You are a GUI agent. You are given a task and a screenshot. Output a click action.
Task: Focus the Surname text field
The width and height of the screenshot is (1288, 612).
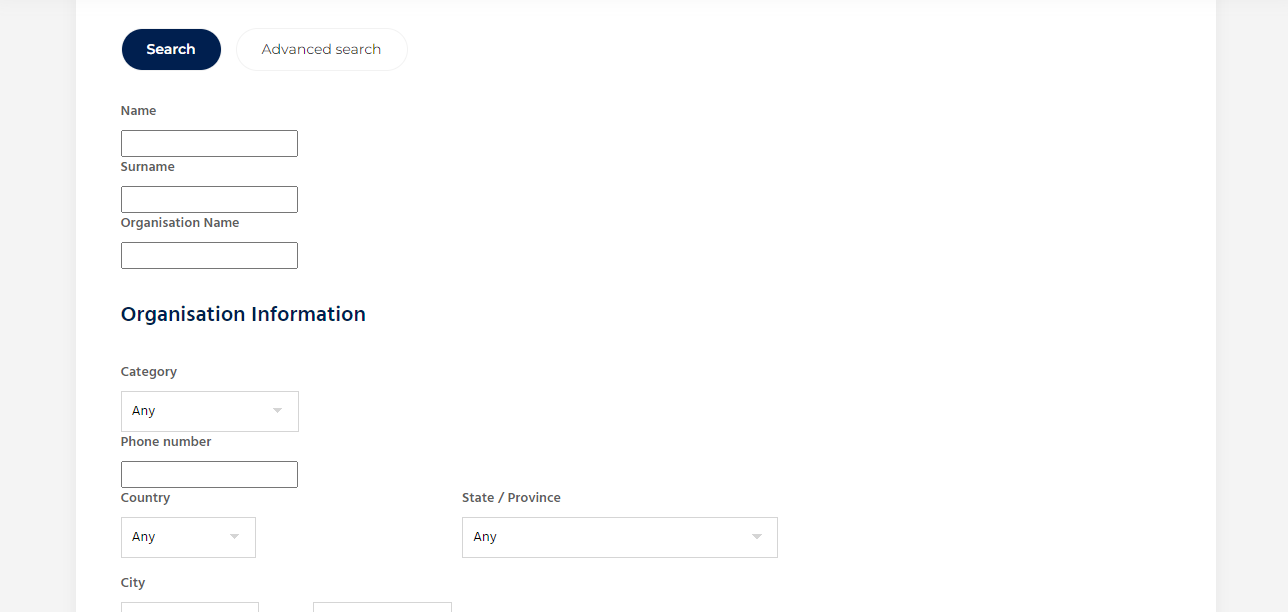pyautogui.click(x=209, y=199)
